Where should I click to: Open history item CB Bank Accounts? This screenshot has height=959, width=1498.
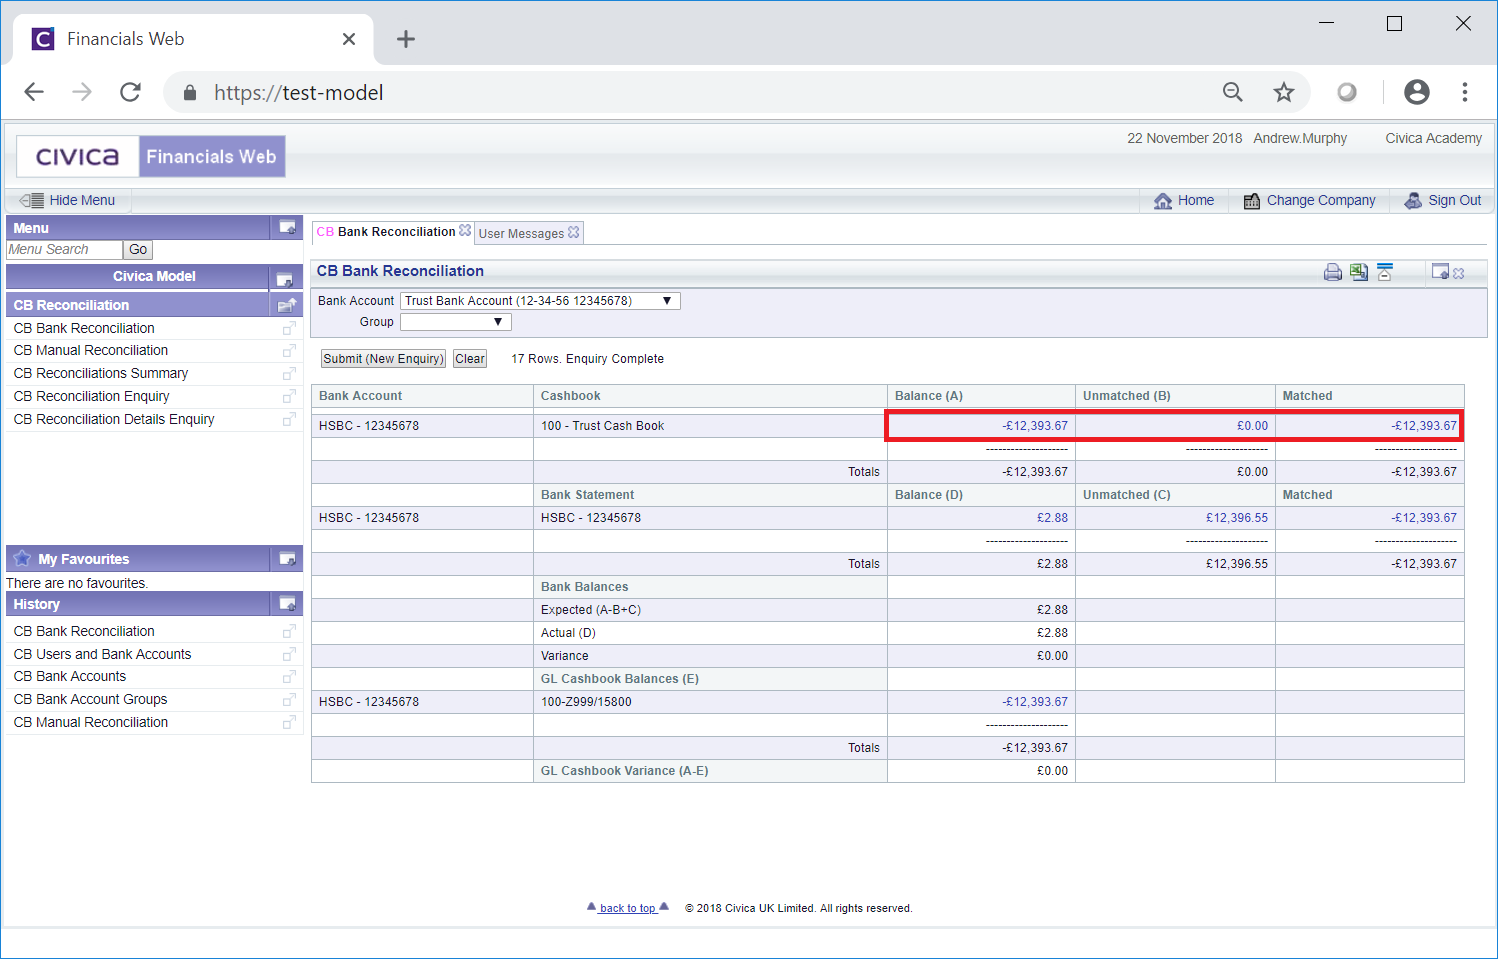click(70, 677)
